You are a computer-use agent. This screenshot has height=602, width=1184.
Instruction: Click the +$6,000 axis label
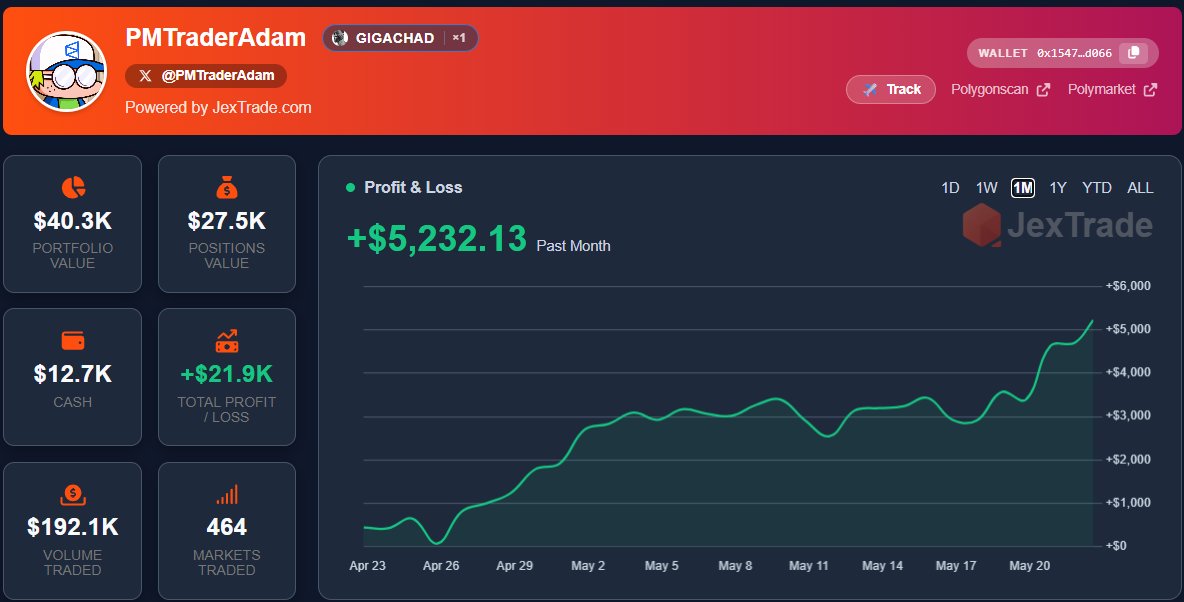point(1128,286)
